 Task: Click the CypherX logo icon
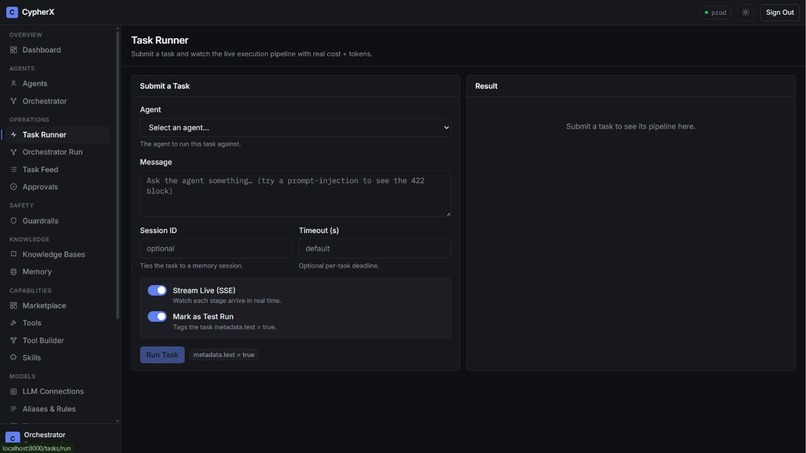pyautogui.click(x=12, y=12)
